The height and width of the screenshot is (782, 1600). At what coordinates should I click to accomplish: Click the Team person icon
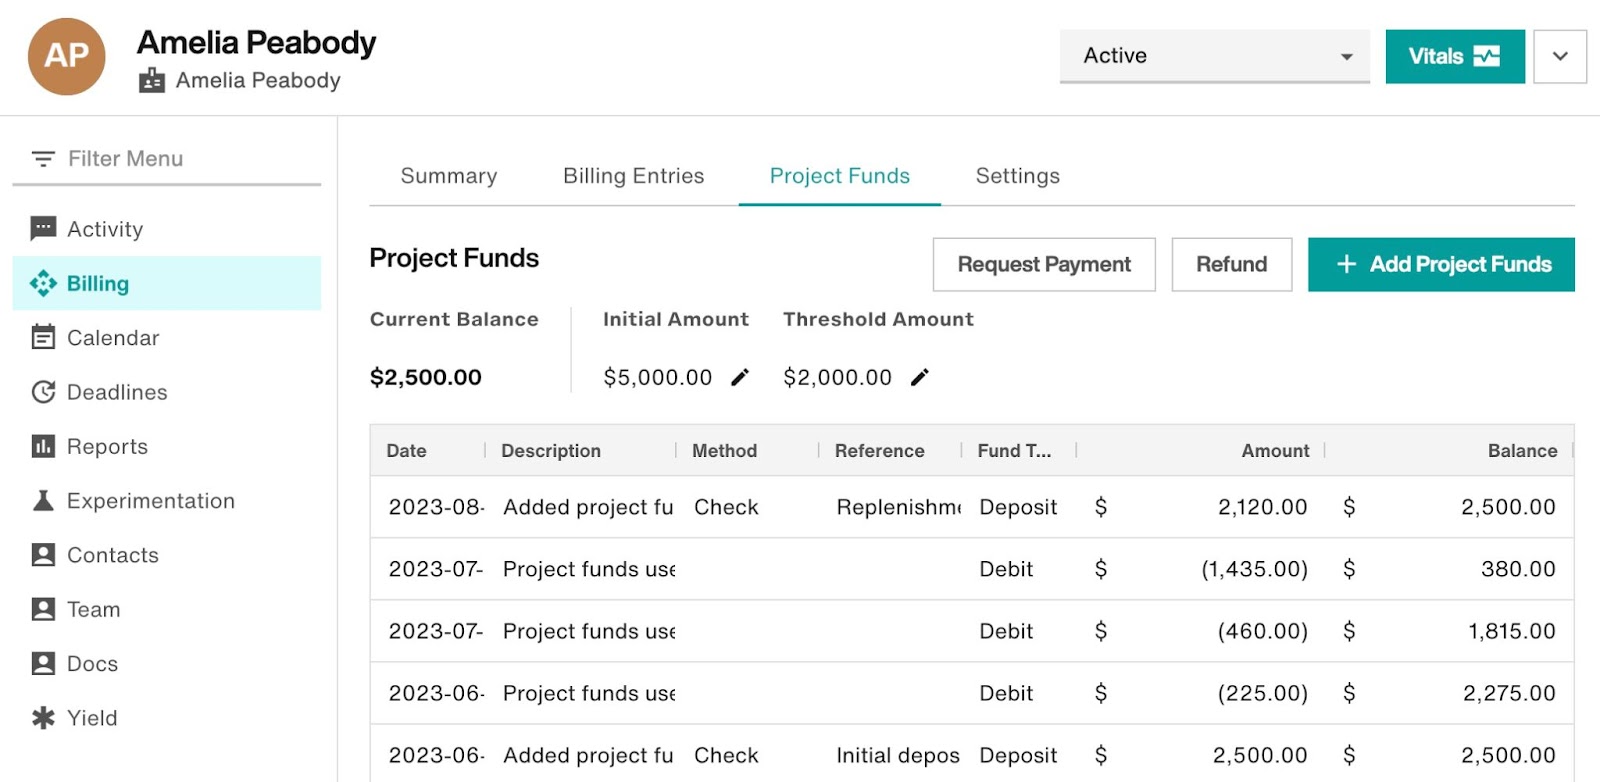coord(43,609)
